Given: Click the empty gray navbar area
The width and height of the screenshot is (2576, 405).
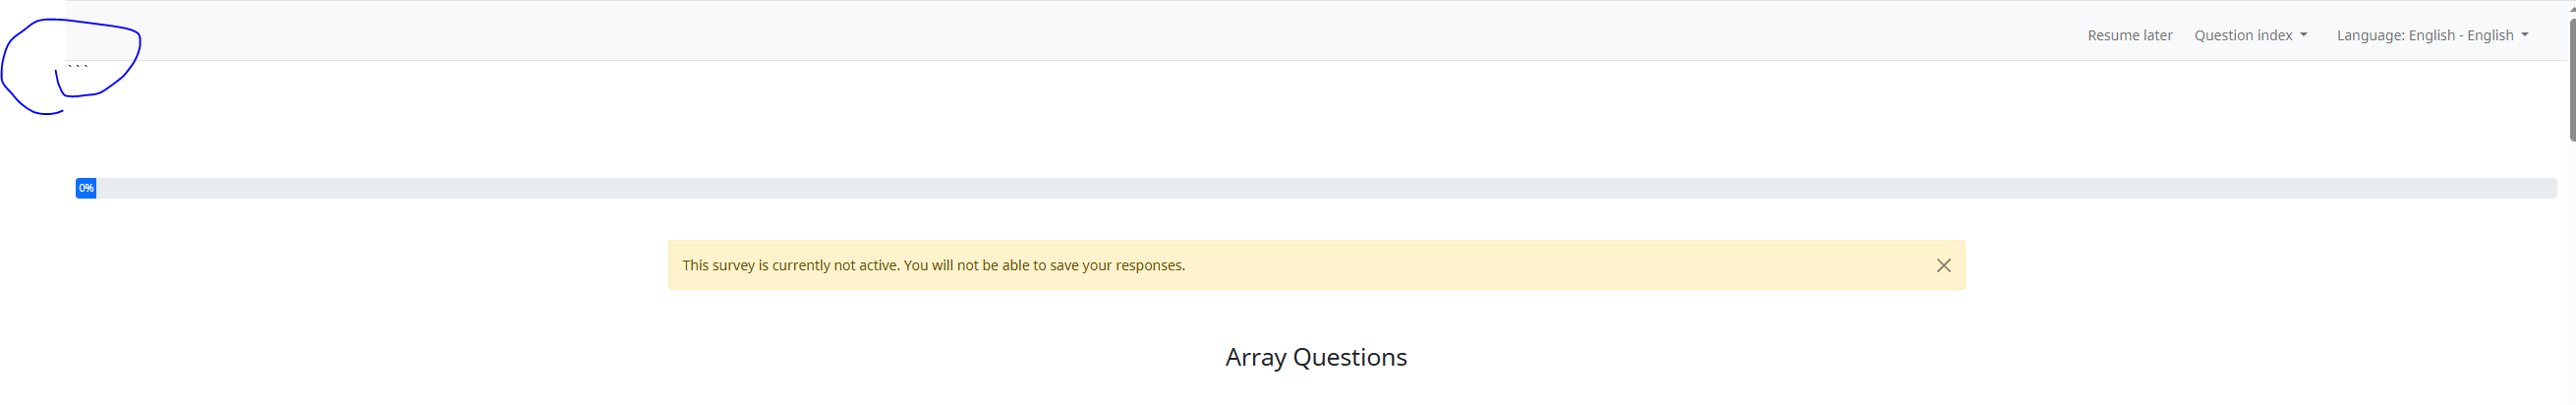Looking at the screenshot, I should [1000, 30].
